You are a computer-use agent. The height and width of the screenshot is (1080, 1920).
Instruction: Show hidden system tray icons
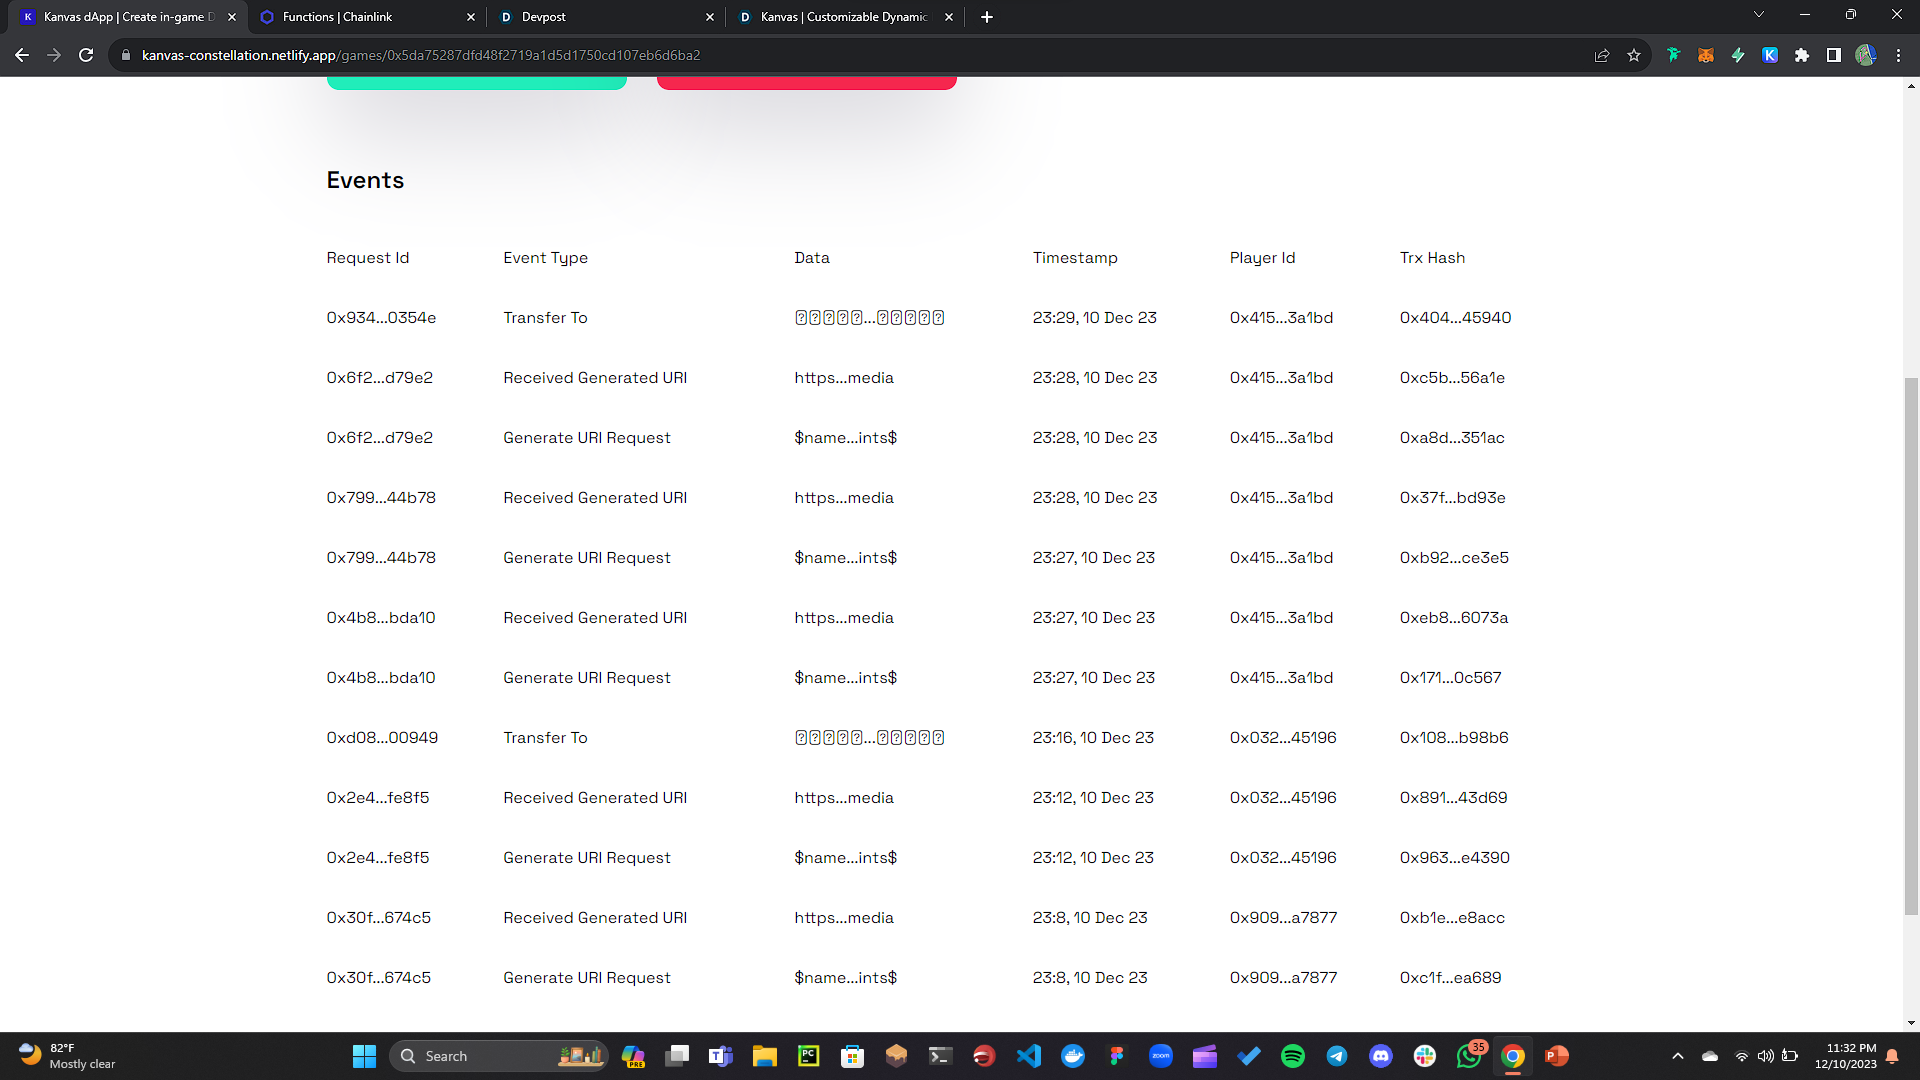[1678, 1056]
